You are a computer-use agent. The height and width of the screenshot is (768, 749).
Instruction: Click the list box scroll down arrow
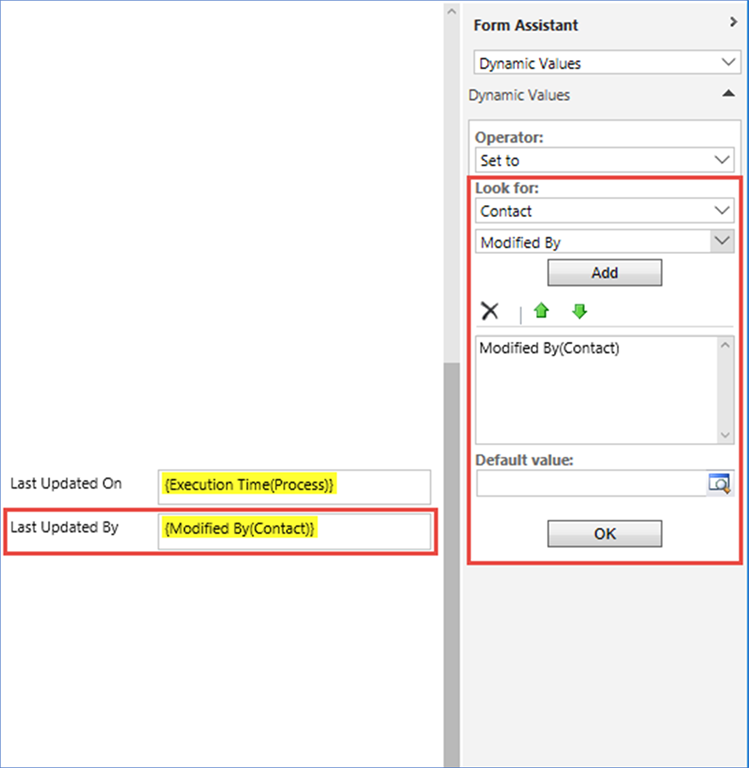(727, 436)
